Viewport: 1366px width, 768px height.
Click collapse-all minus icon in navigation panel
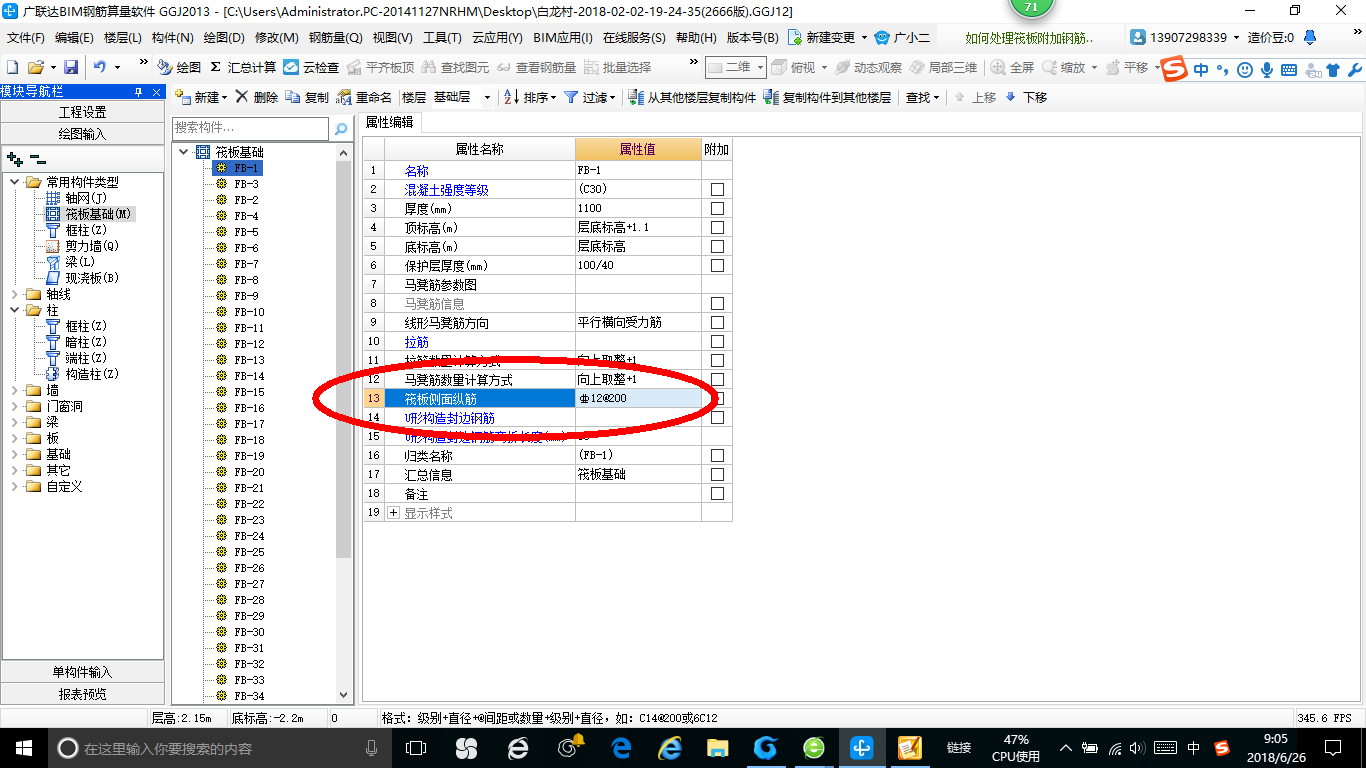[x=38, y=159]
